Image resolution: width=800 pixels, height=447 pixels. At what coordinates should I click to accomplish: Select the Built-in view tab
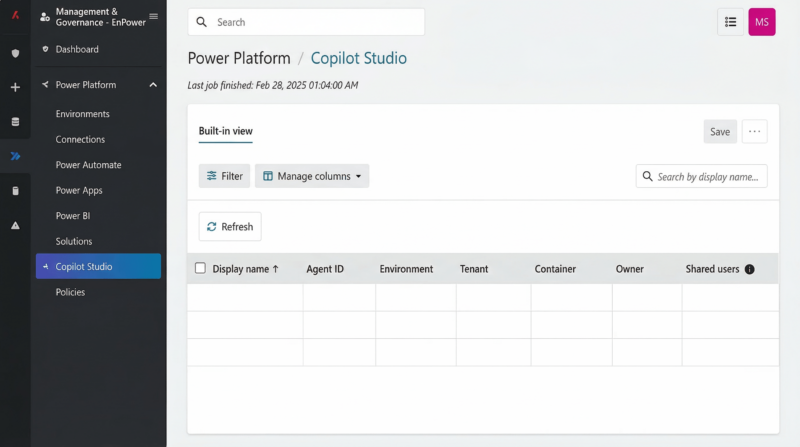pyautogui.click(x=225, y=131)
